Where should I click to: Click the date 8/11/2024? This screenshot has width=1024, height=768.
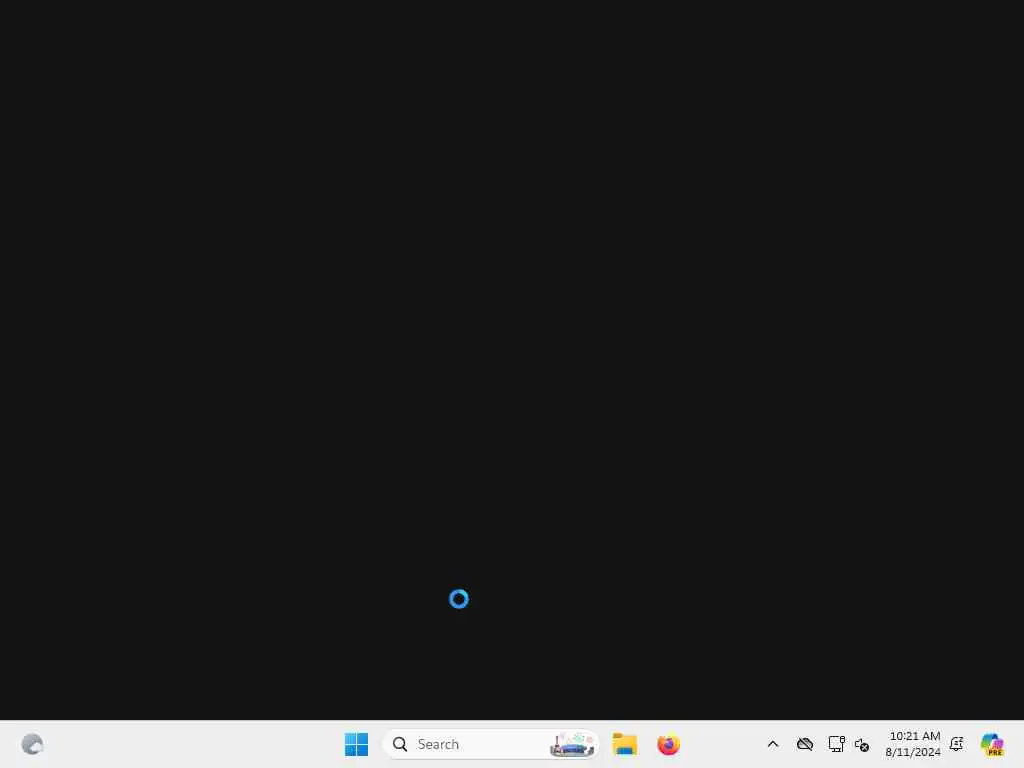912,752
